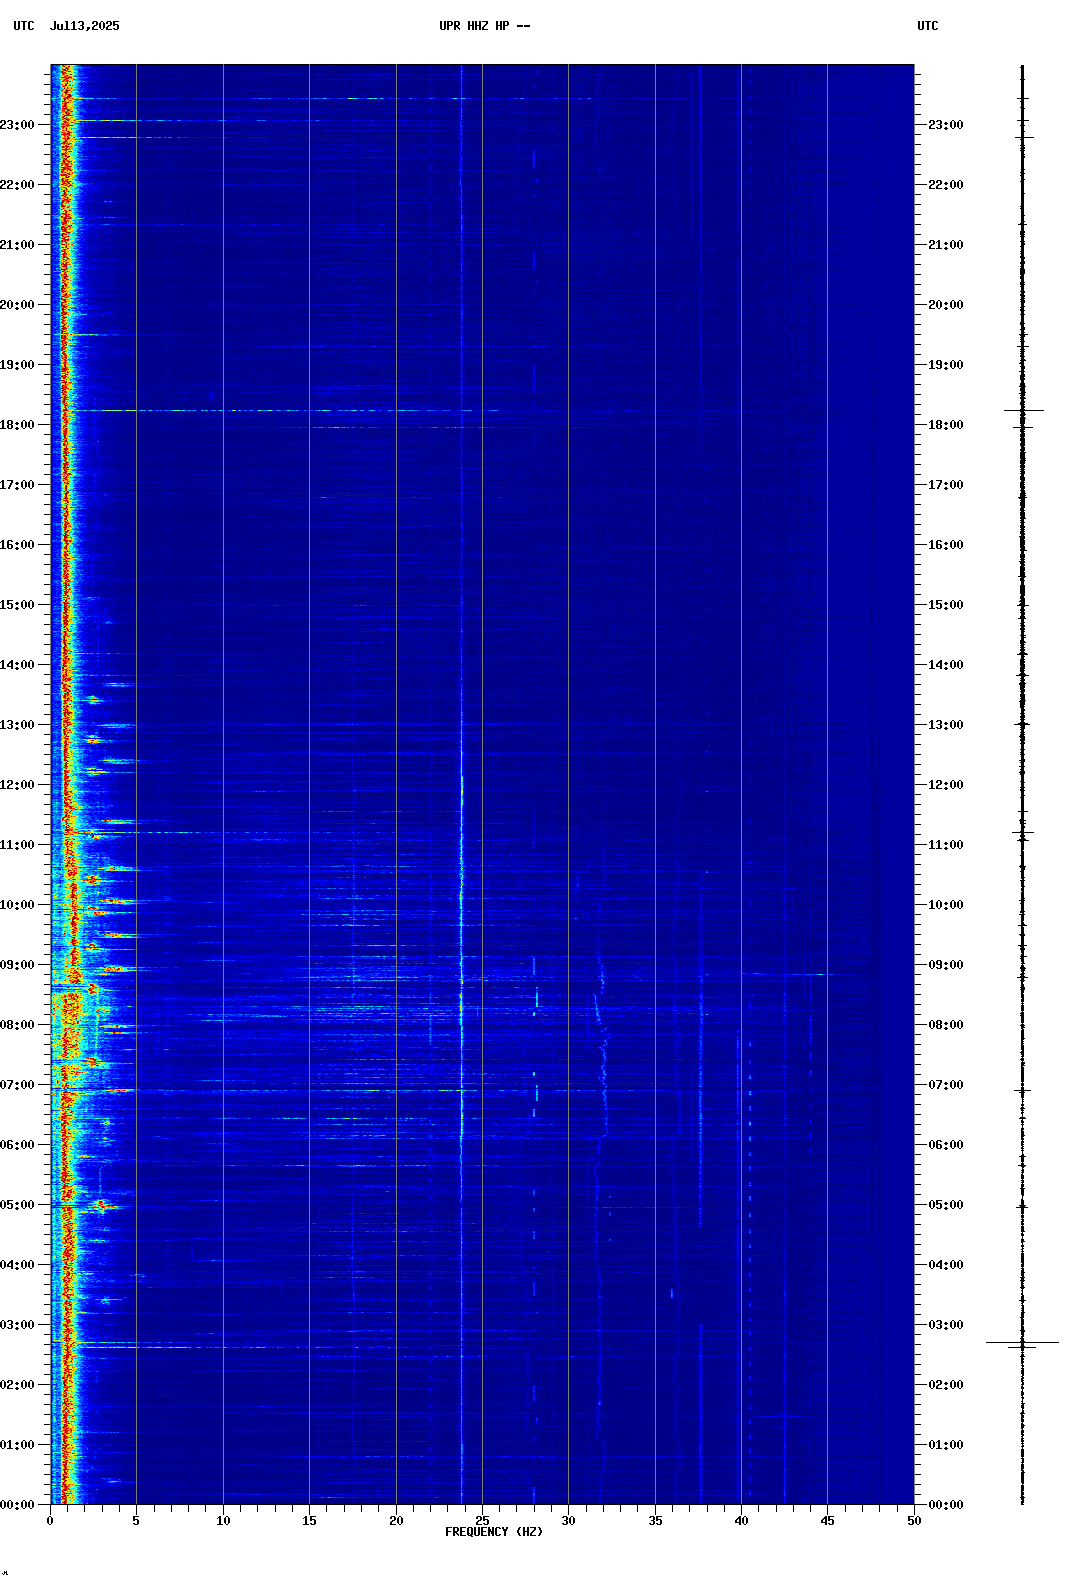Click the 23:00 label on the right time axis

click(x=946, y=125)
